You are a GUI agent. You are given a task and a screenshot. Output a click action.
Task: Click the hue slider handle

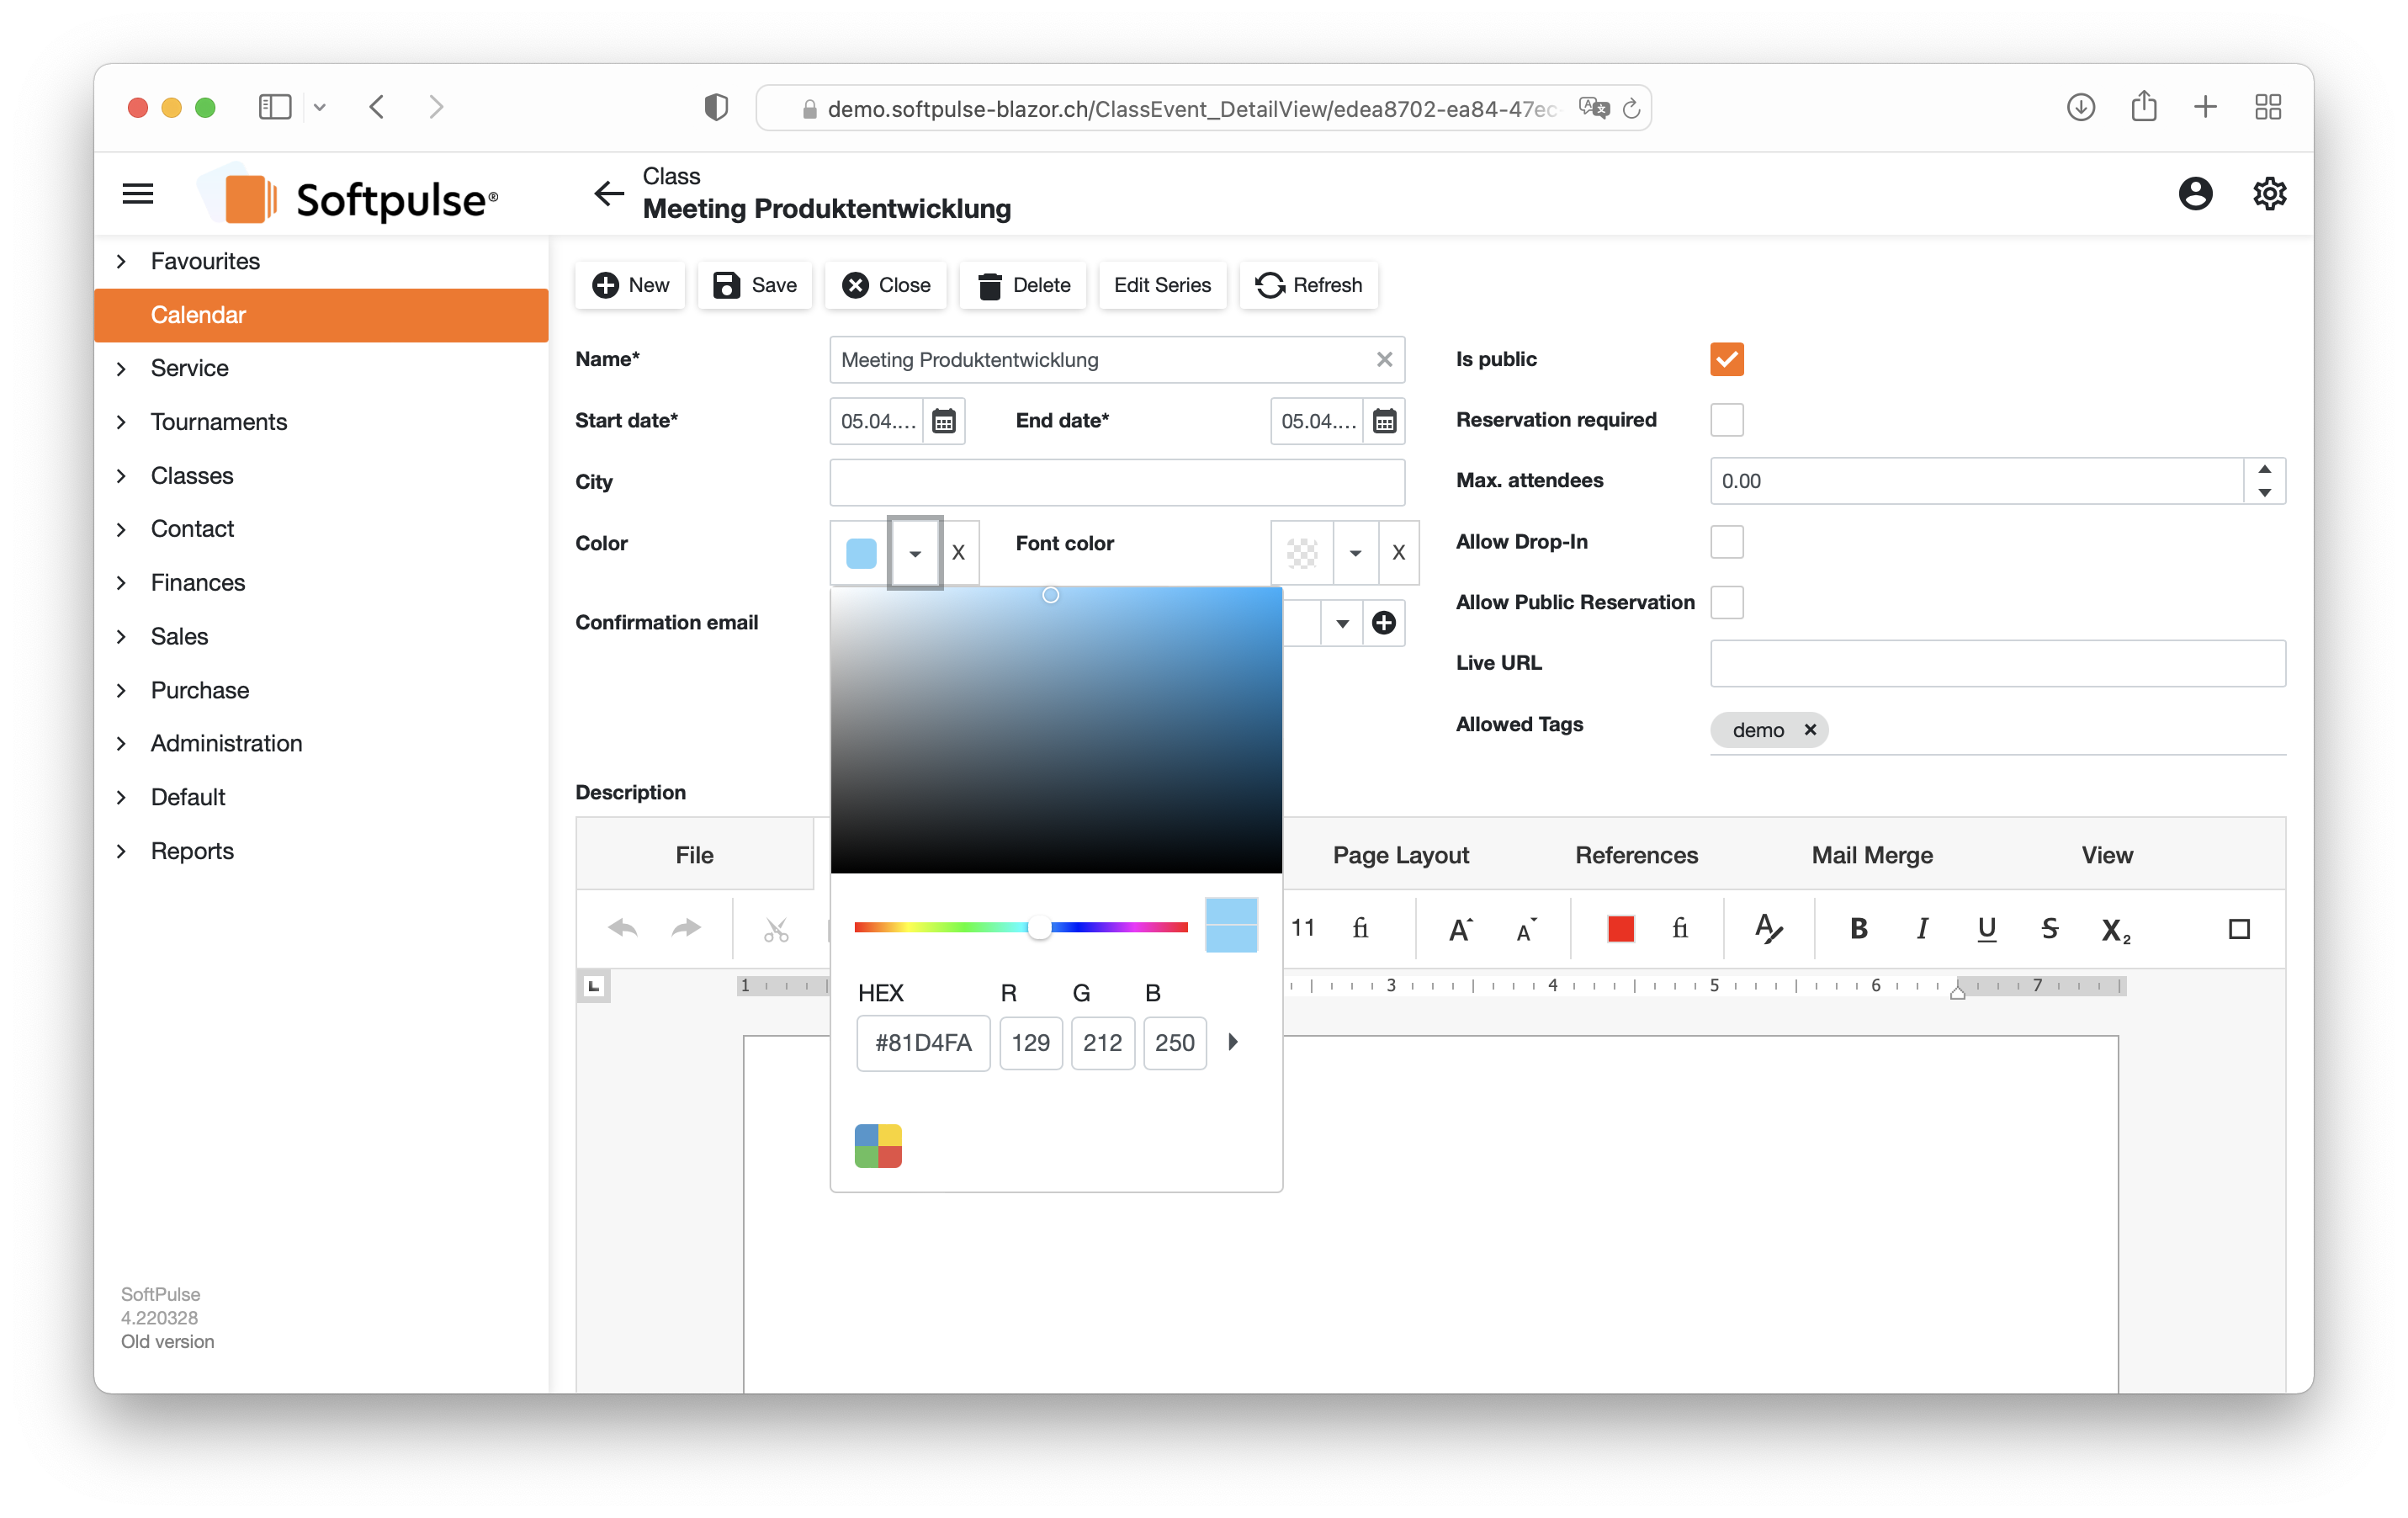pos(1039,928)
